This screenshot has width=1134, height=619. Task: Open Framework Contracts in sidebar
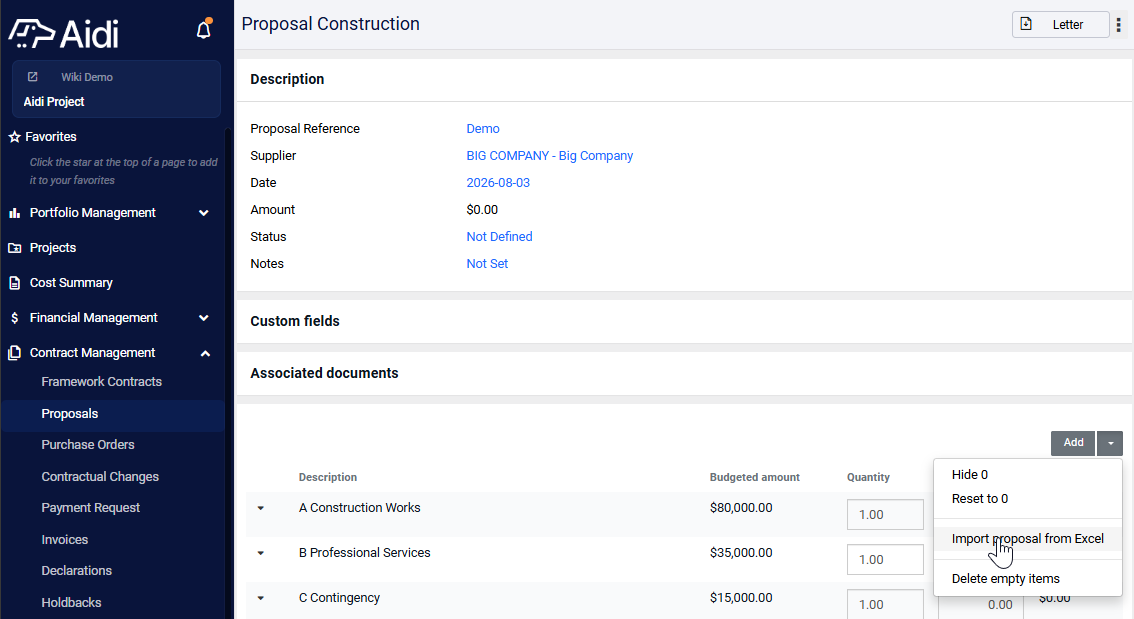pos(101,382)
